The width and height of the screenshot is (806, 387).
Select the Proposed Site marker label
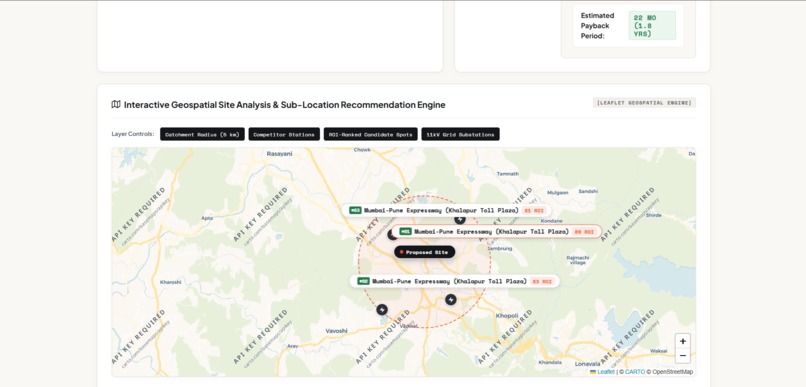pos(425,252)
